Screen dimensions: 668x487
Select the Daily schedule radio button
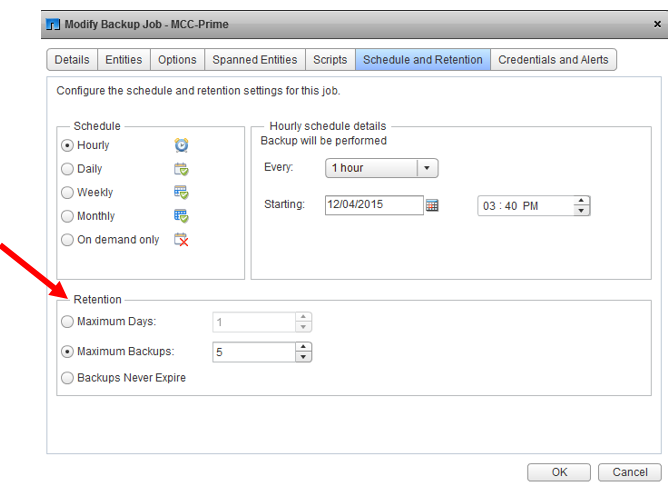tap(67, 169)
